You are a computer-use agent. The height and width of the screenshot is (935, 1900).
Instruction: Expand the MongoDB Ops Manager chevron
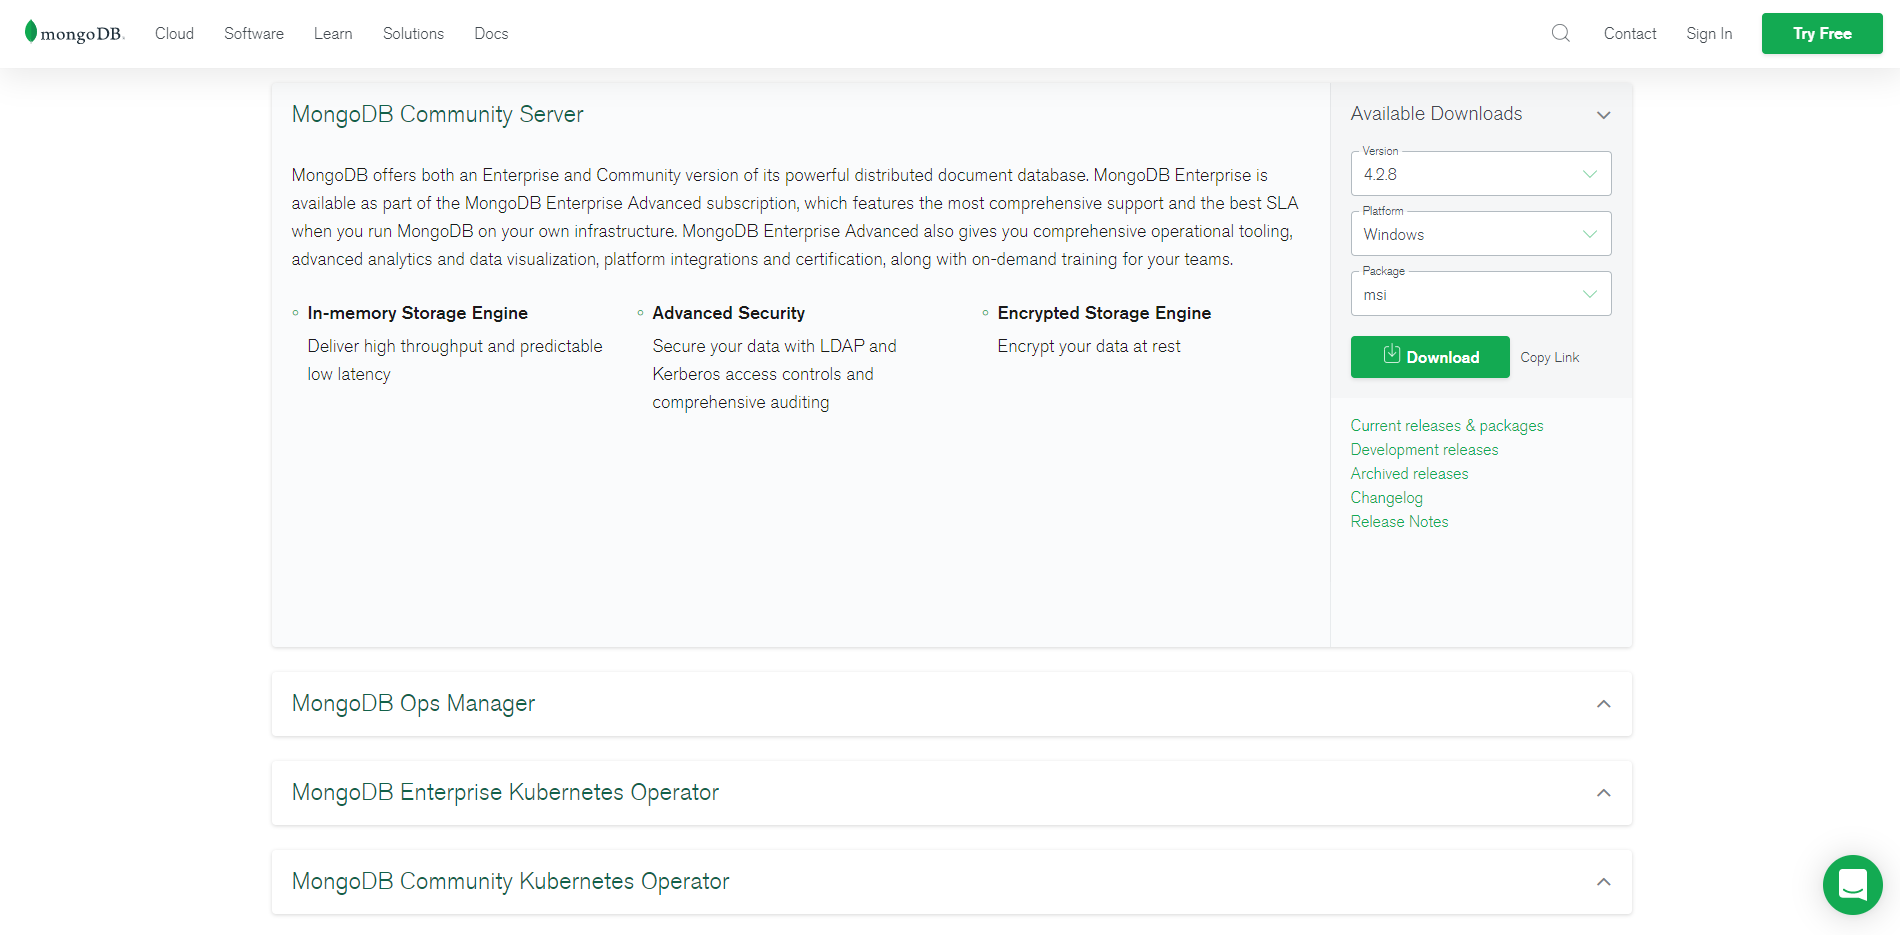(x=1604, y=704)
